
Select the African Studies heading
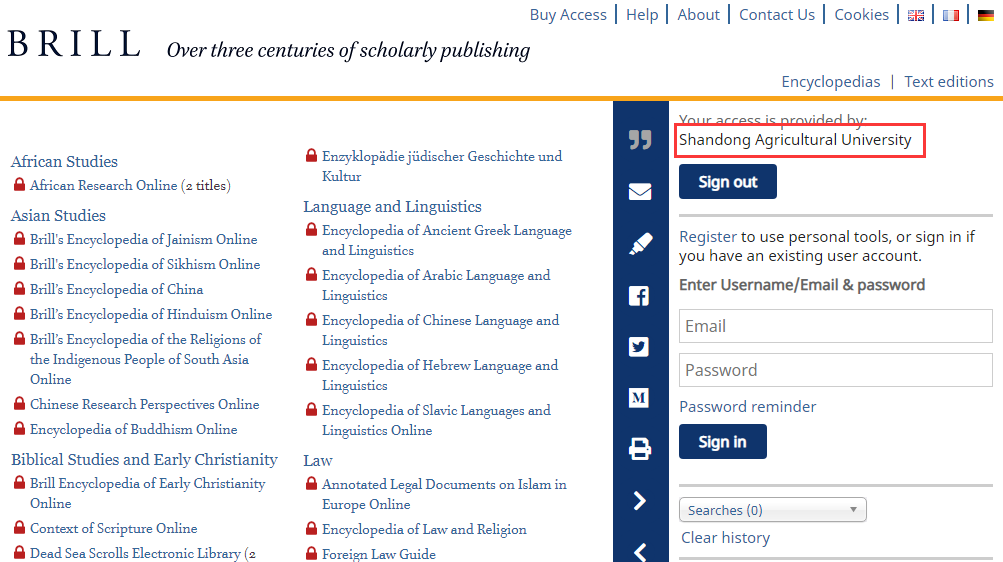[64, 161]
